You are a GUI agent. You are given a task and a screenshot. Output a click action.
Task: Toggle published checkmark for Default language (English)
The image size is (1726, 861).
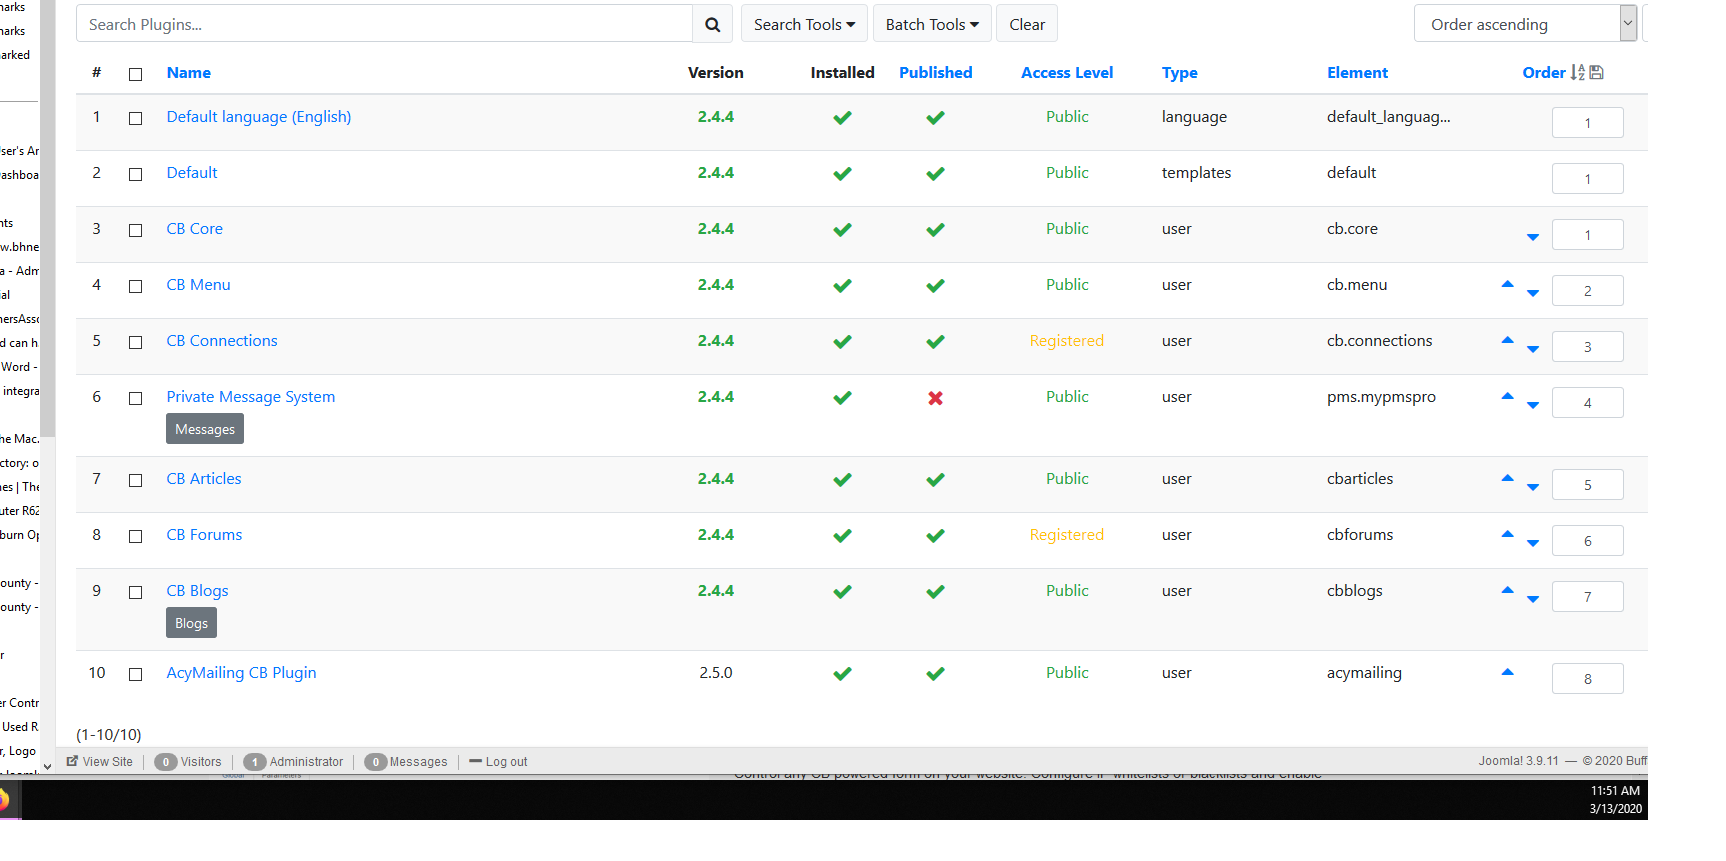tap(935, 118)
